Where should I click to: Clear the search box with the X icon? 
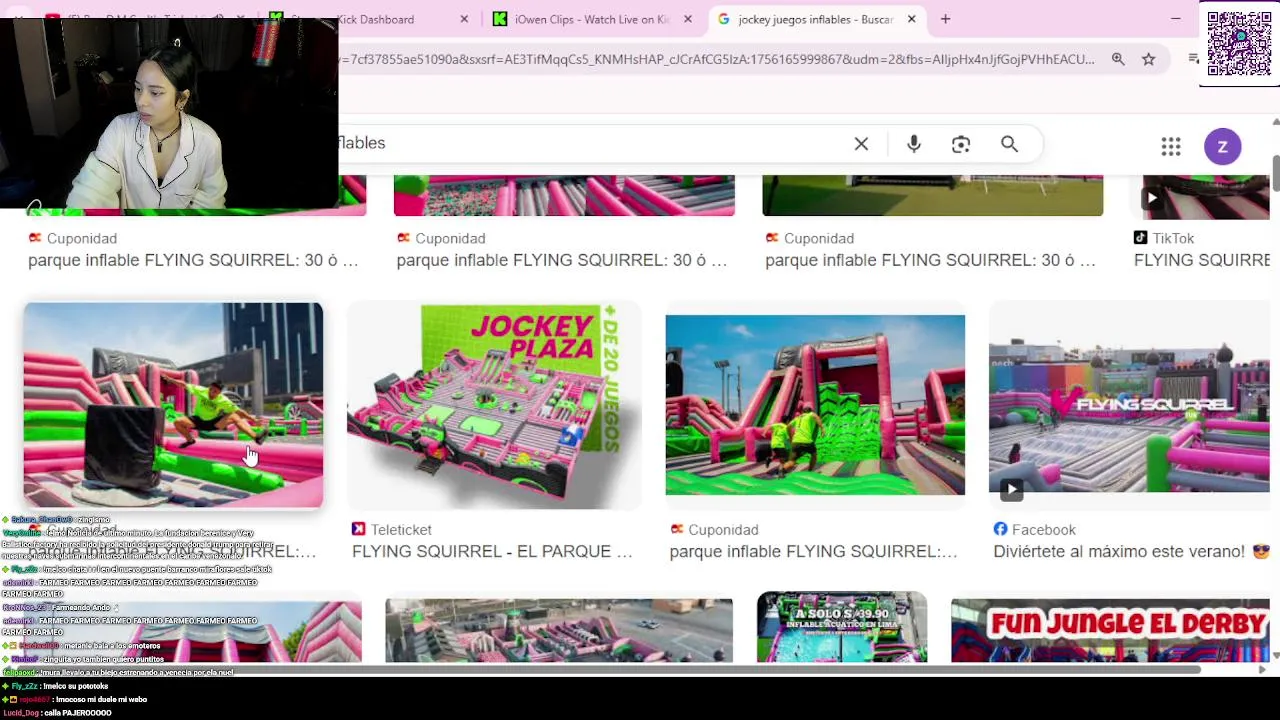(861, 144)
